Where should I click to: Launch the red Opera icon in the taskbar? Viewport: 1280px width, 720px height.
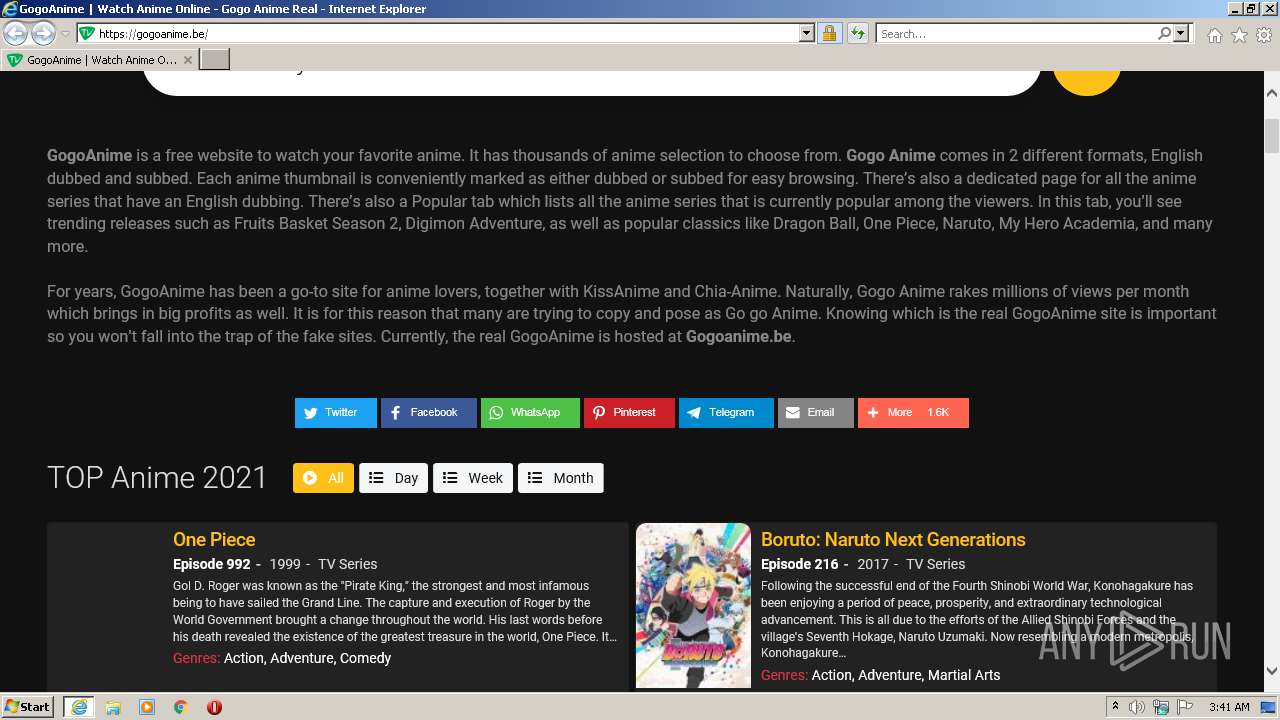click(x=214, y=707)
